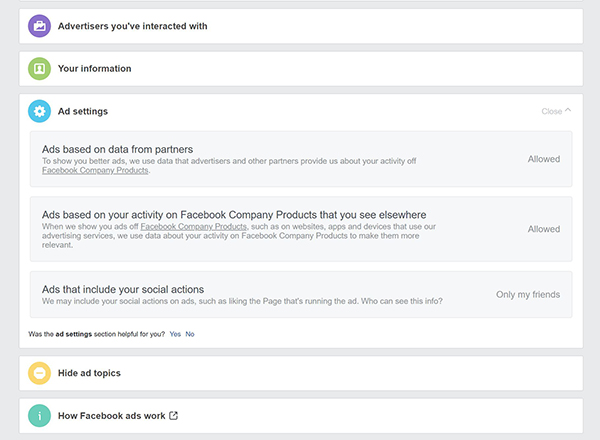Open Ads based on your activity setting

click(x=301, y=229)
